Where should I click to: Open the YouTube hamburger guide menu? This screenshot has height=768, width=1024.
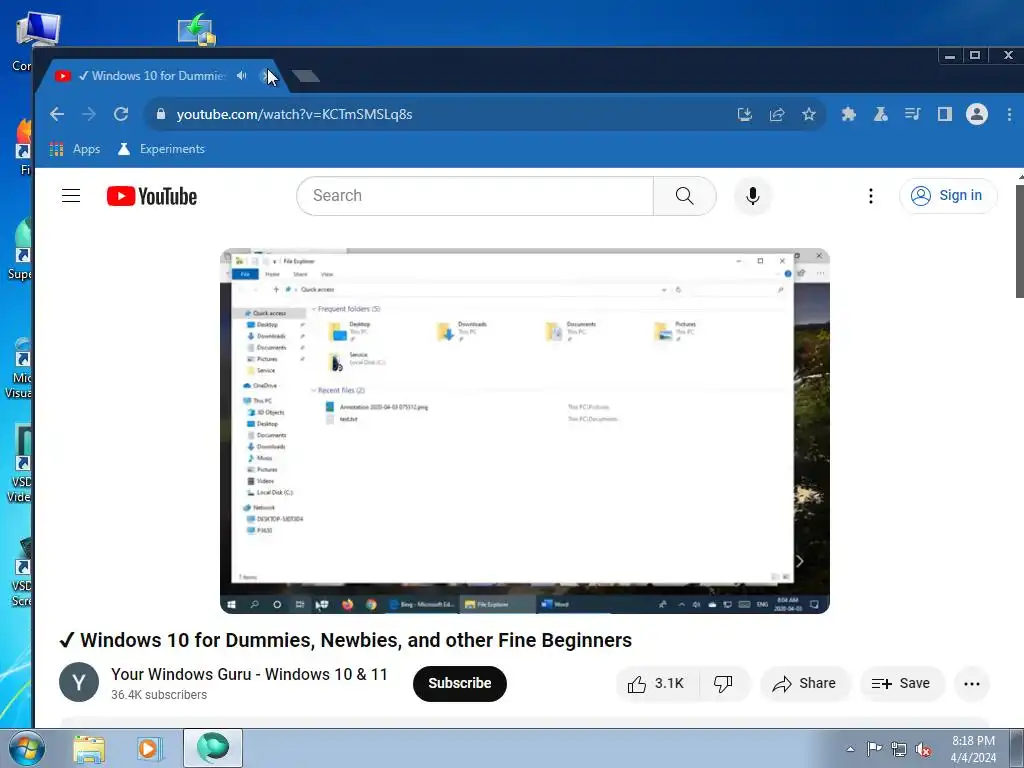tap(71, 195)
